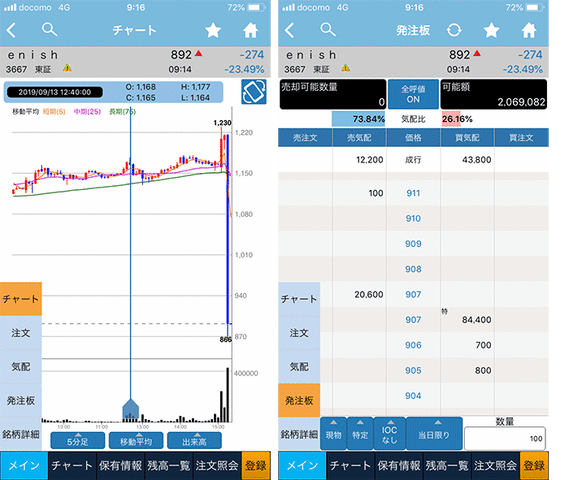The width and height of the screenshot is (569, 480).
Task: Select 気配 side tab on 発注板 screen
Action: 299,366
